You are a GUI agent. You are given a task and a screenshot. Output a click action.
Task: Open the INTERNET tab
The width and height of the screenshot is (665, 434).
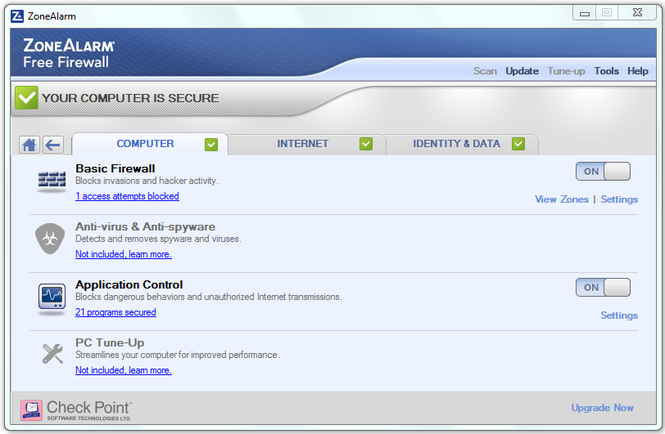(x=306, y=144)
